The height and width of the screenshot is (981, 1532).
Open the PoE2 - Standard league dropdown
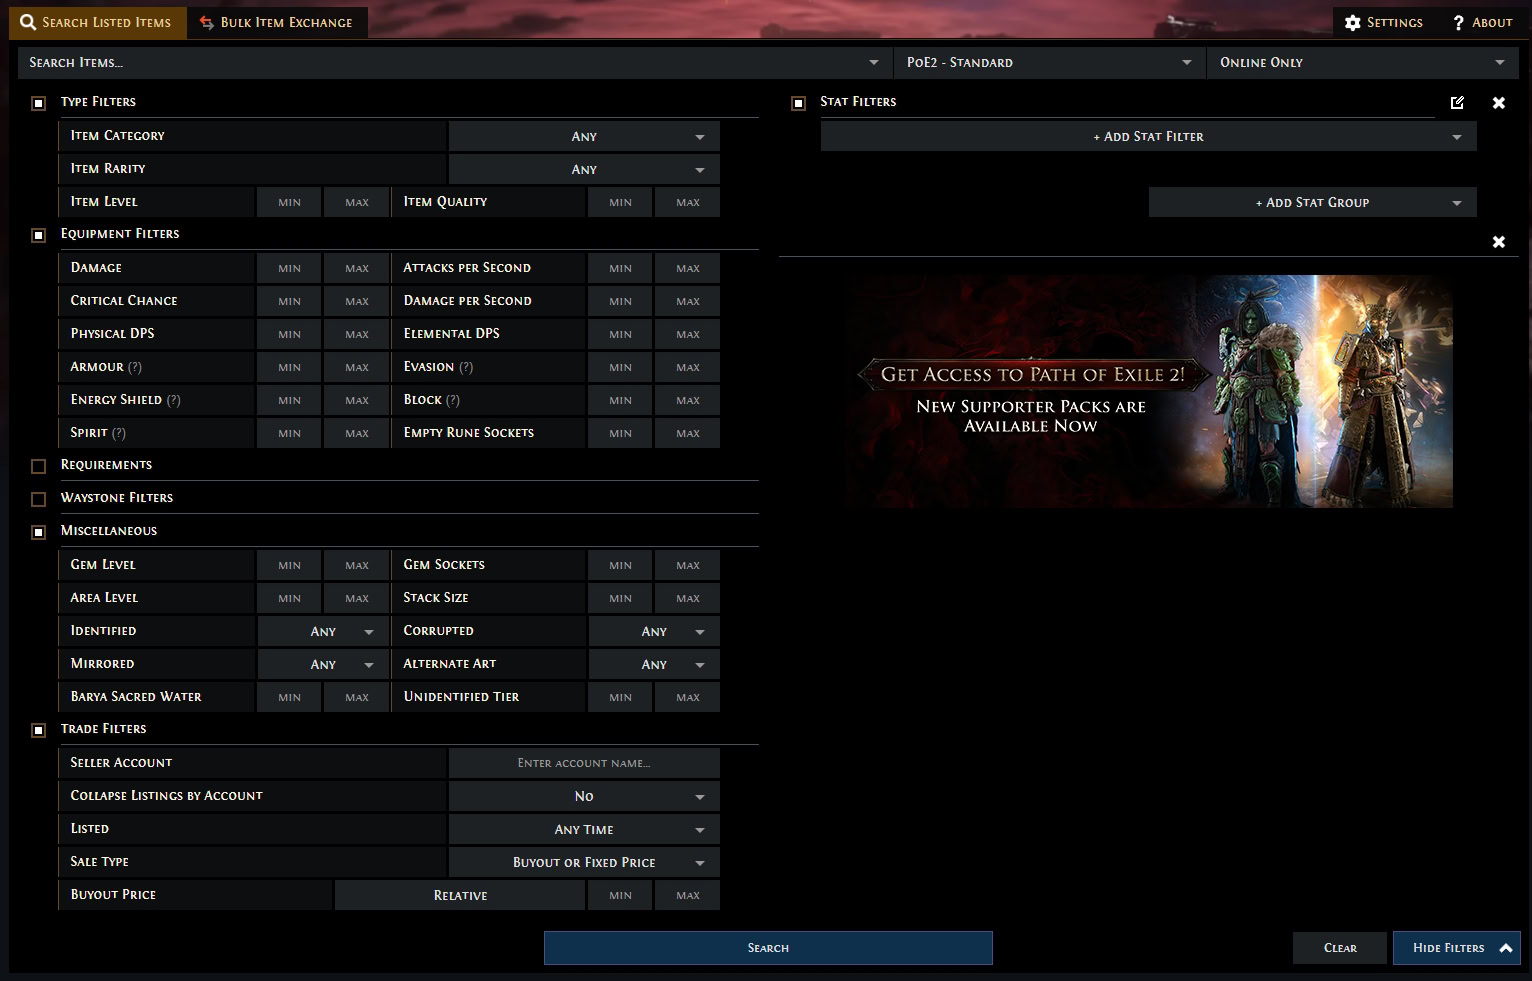click(1050, 62)
